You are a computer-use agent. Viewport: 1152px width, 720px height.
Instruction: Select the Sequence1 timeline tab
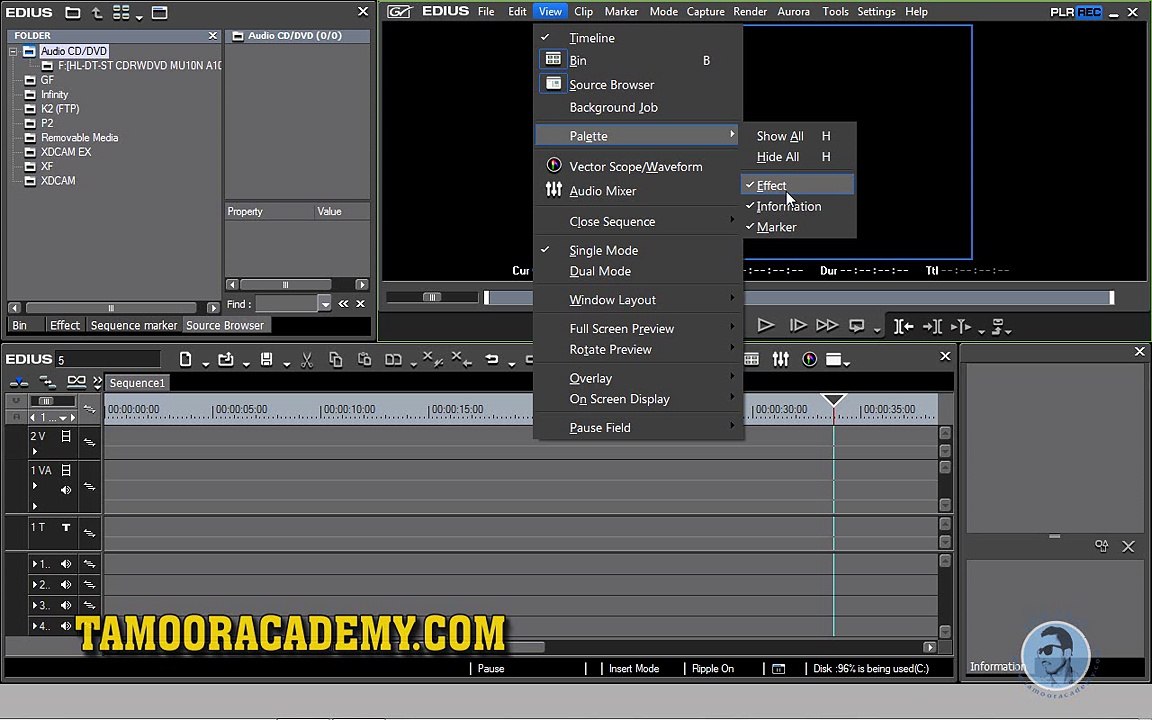tap(137, 383)
